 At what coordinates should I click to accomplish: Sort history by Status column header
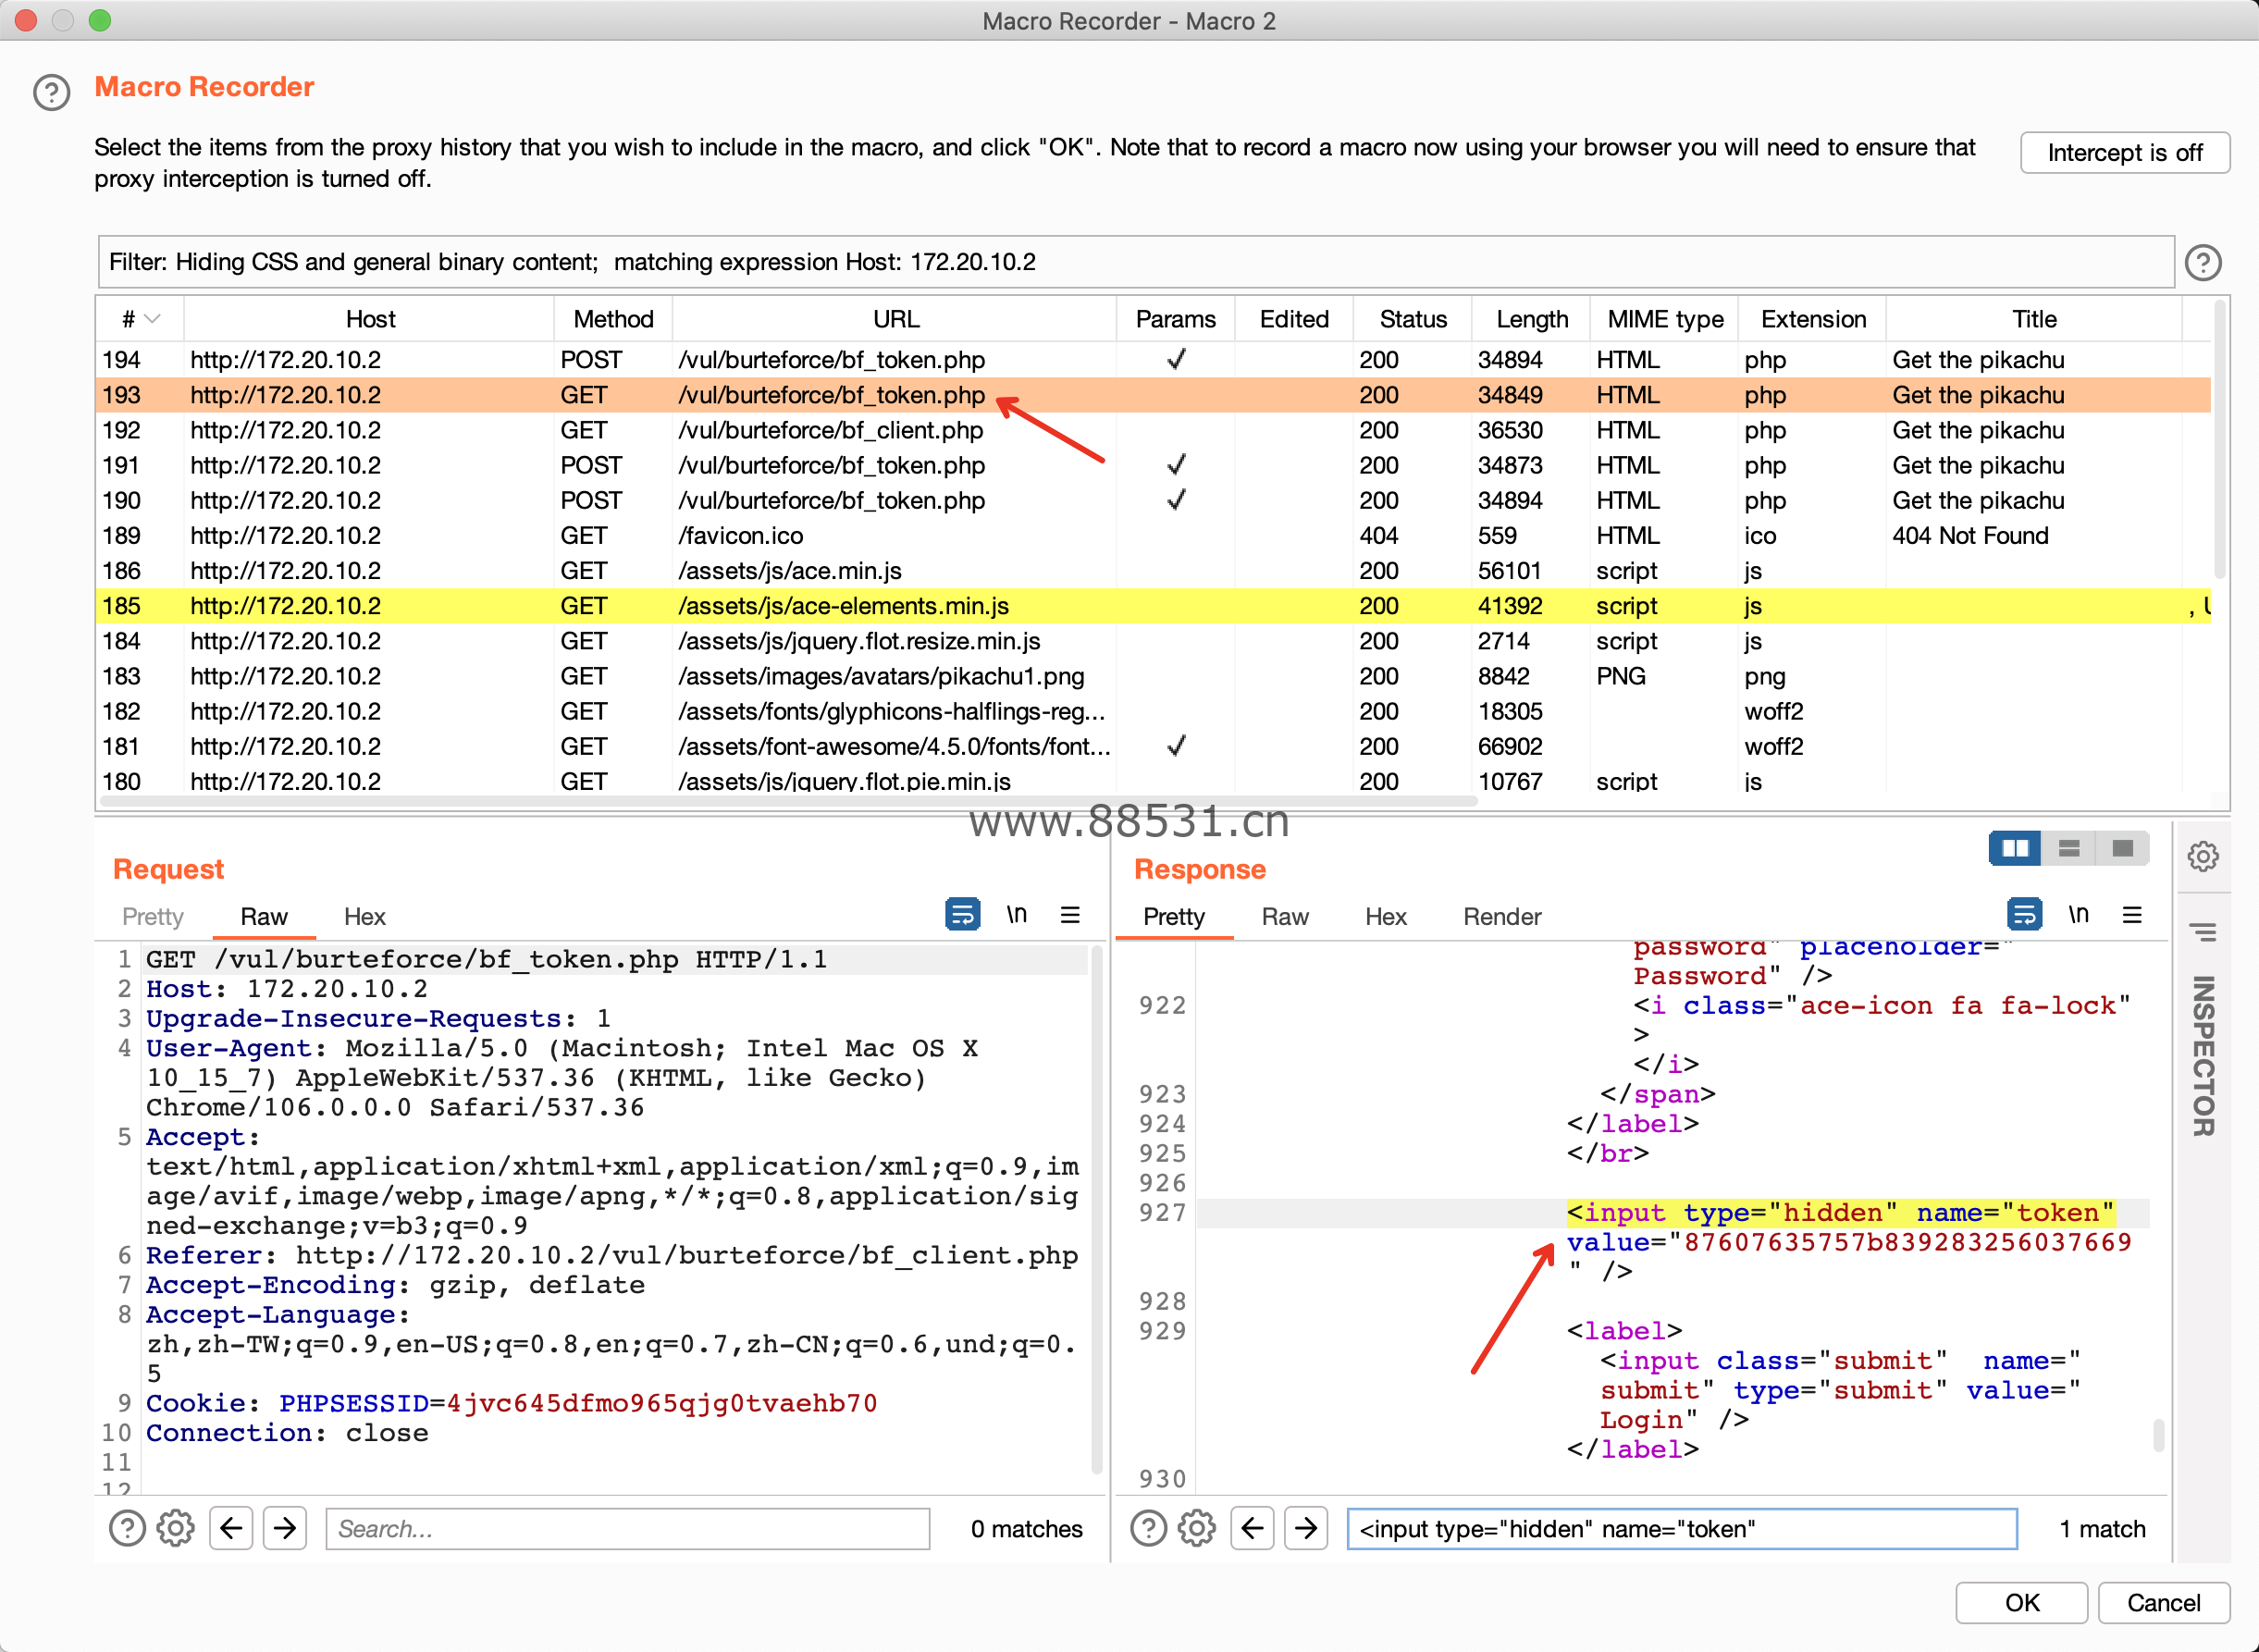[x=1413, y=319]
